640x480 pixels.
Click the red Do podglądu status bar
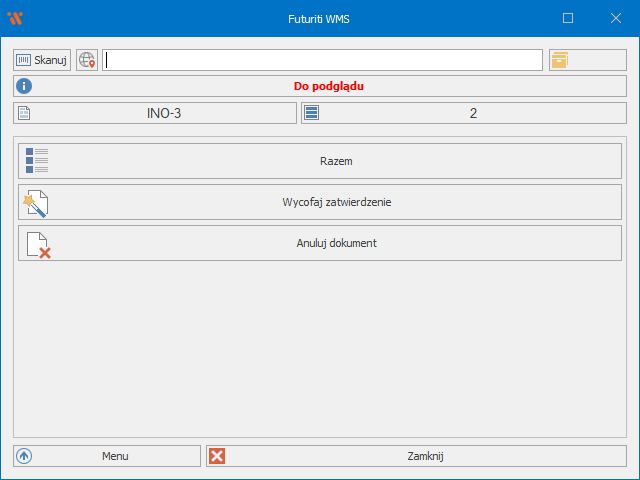[328, 86]
